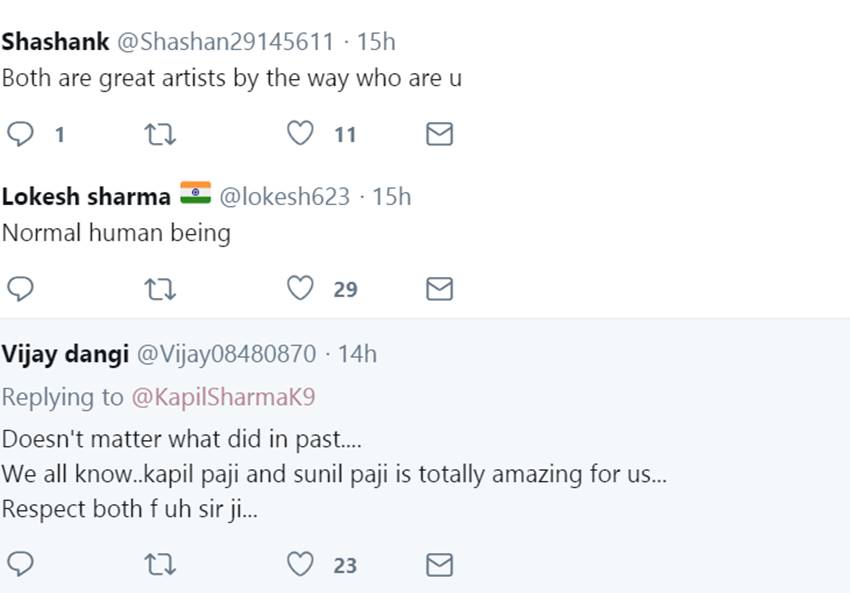Open Lokesh sharma's profile name

click(x=86, y=197)
